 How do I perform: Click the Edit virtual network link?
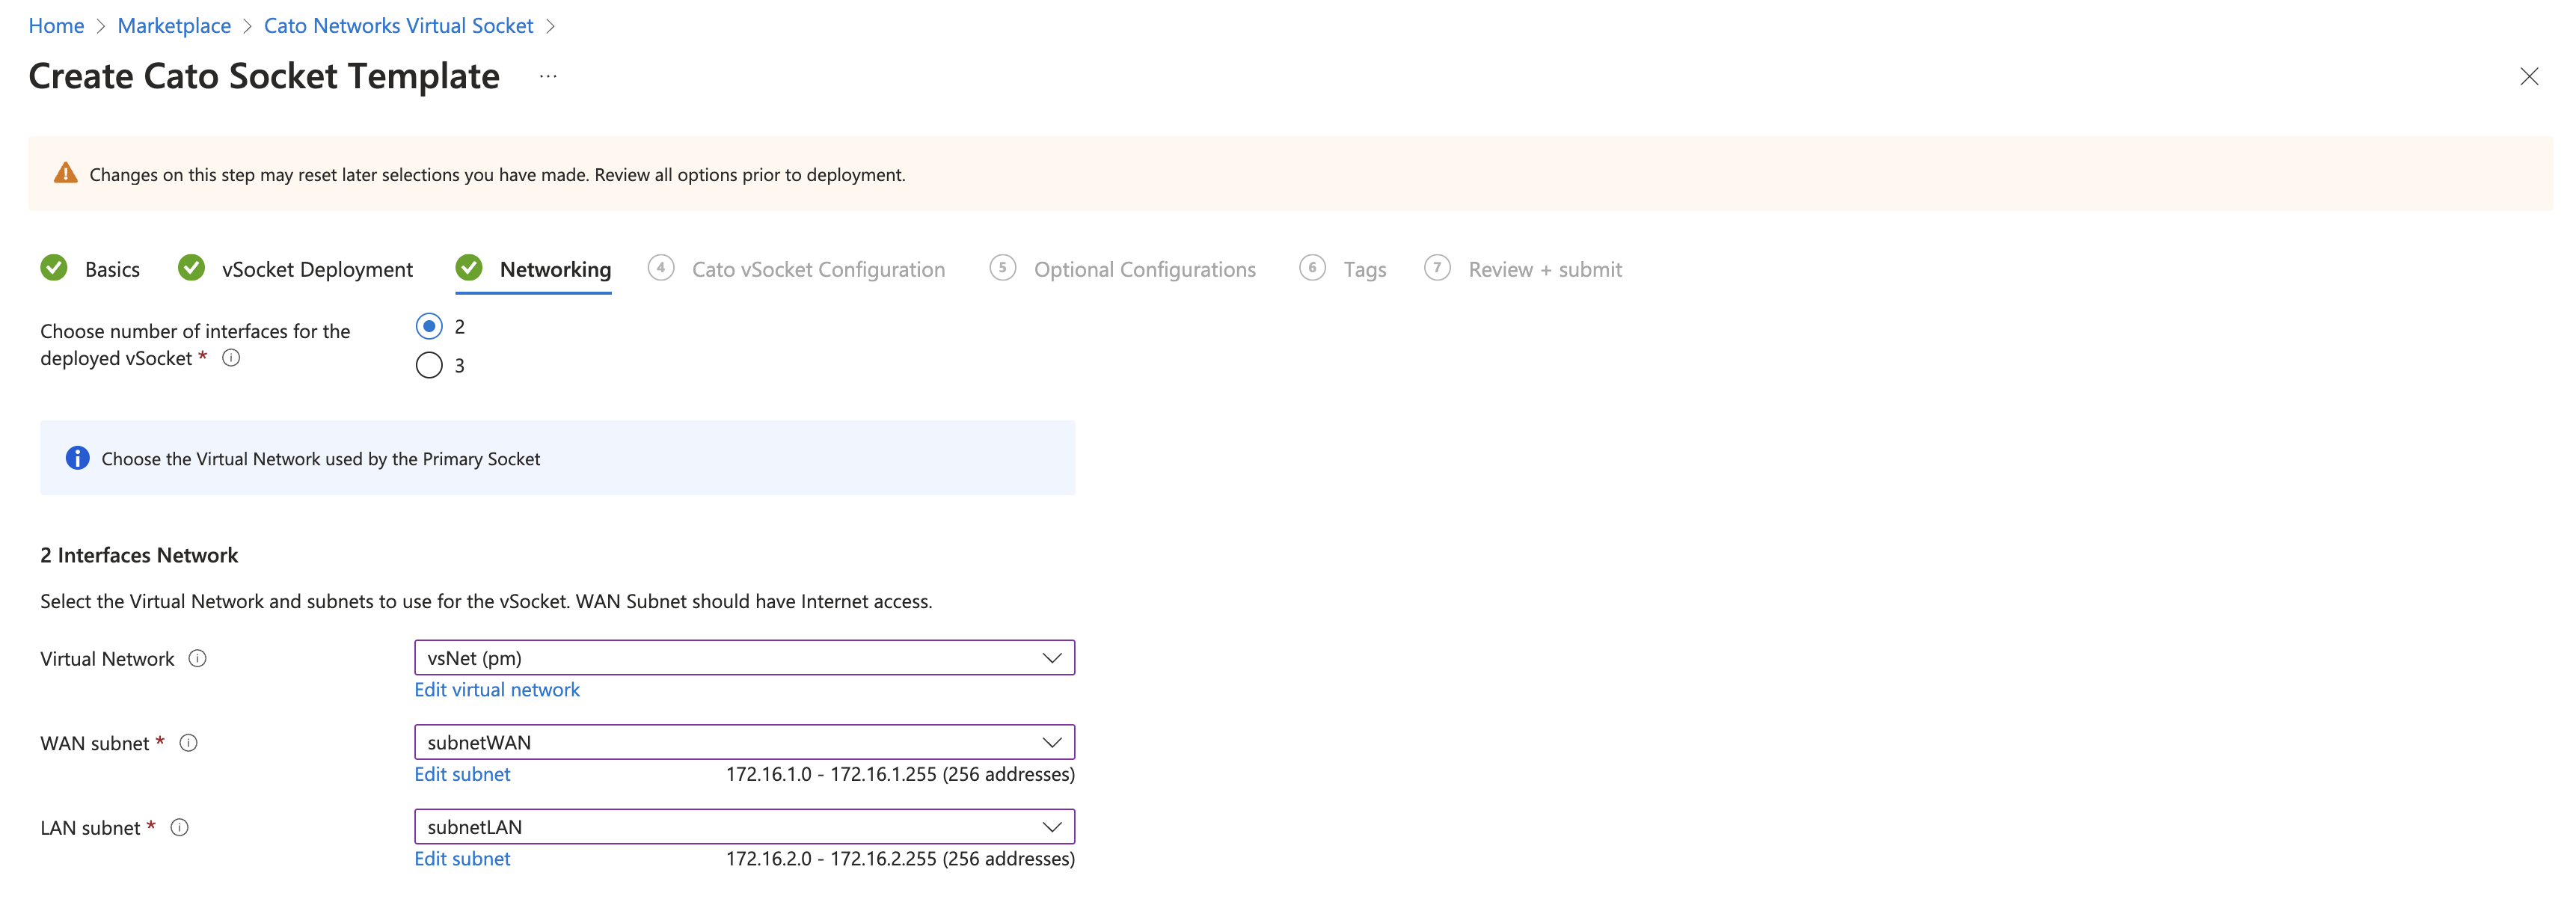(x=496, y=689)
